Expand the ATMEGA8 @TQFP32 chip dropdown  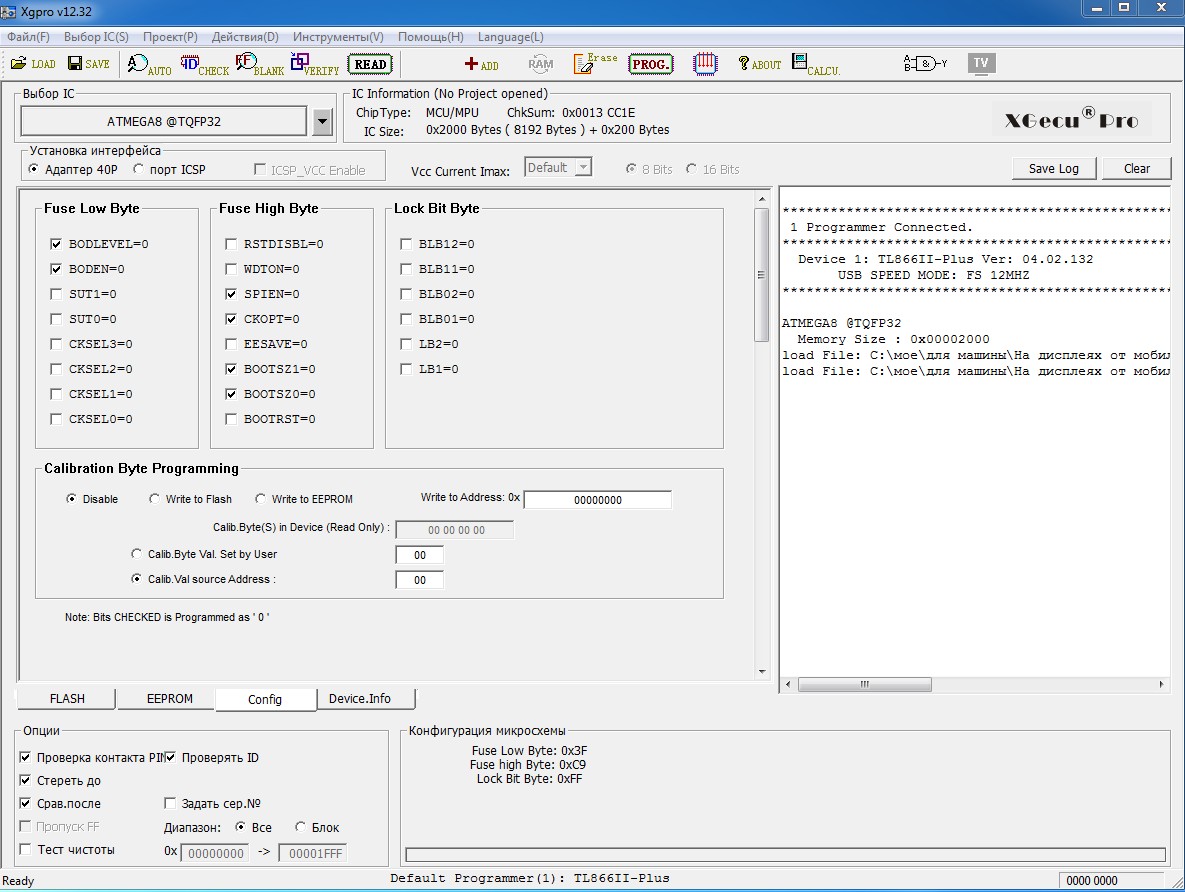[322, 122]
